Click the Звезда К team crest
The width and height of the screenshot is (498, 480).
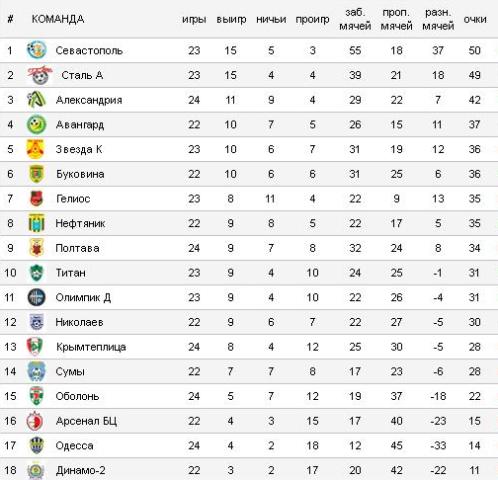35,149
